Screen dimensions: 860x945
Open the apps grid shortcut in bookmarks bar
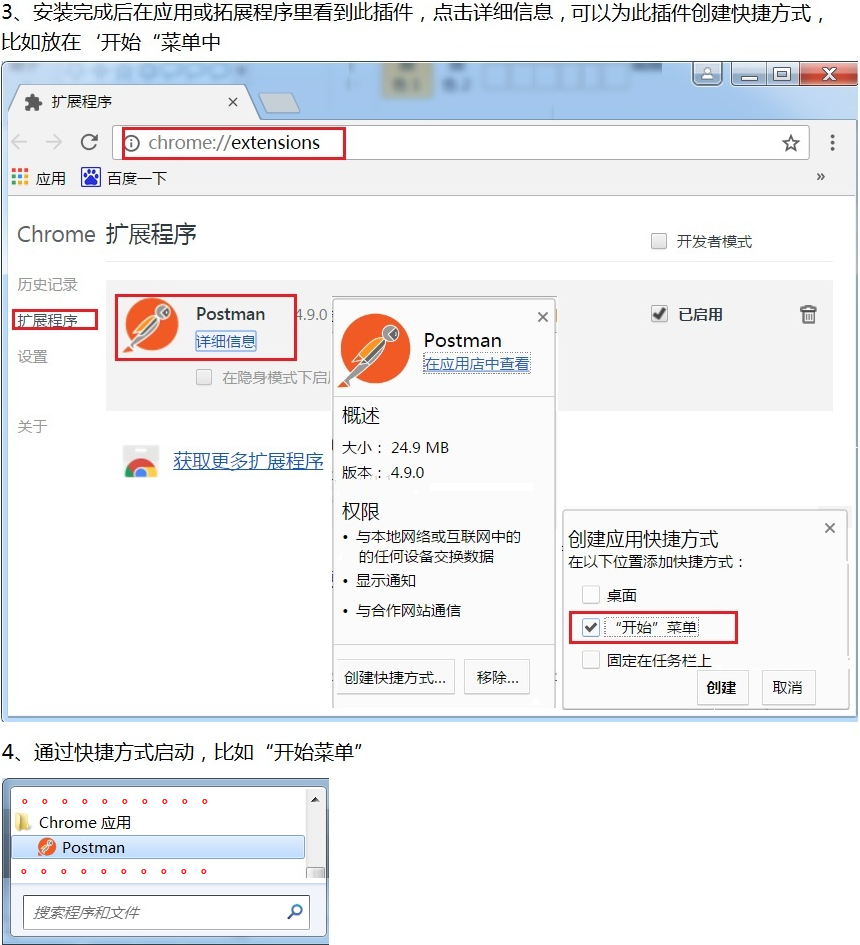point(20,177)
